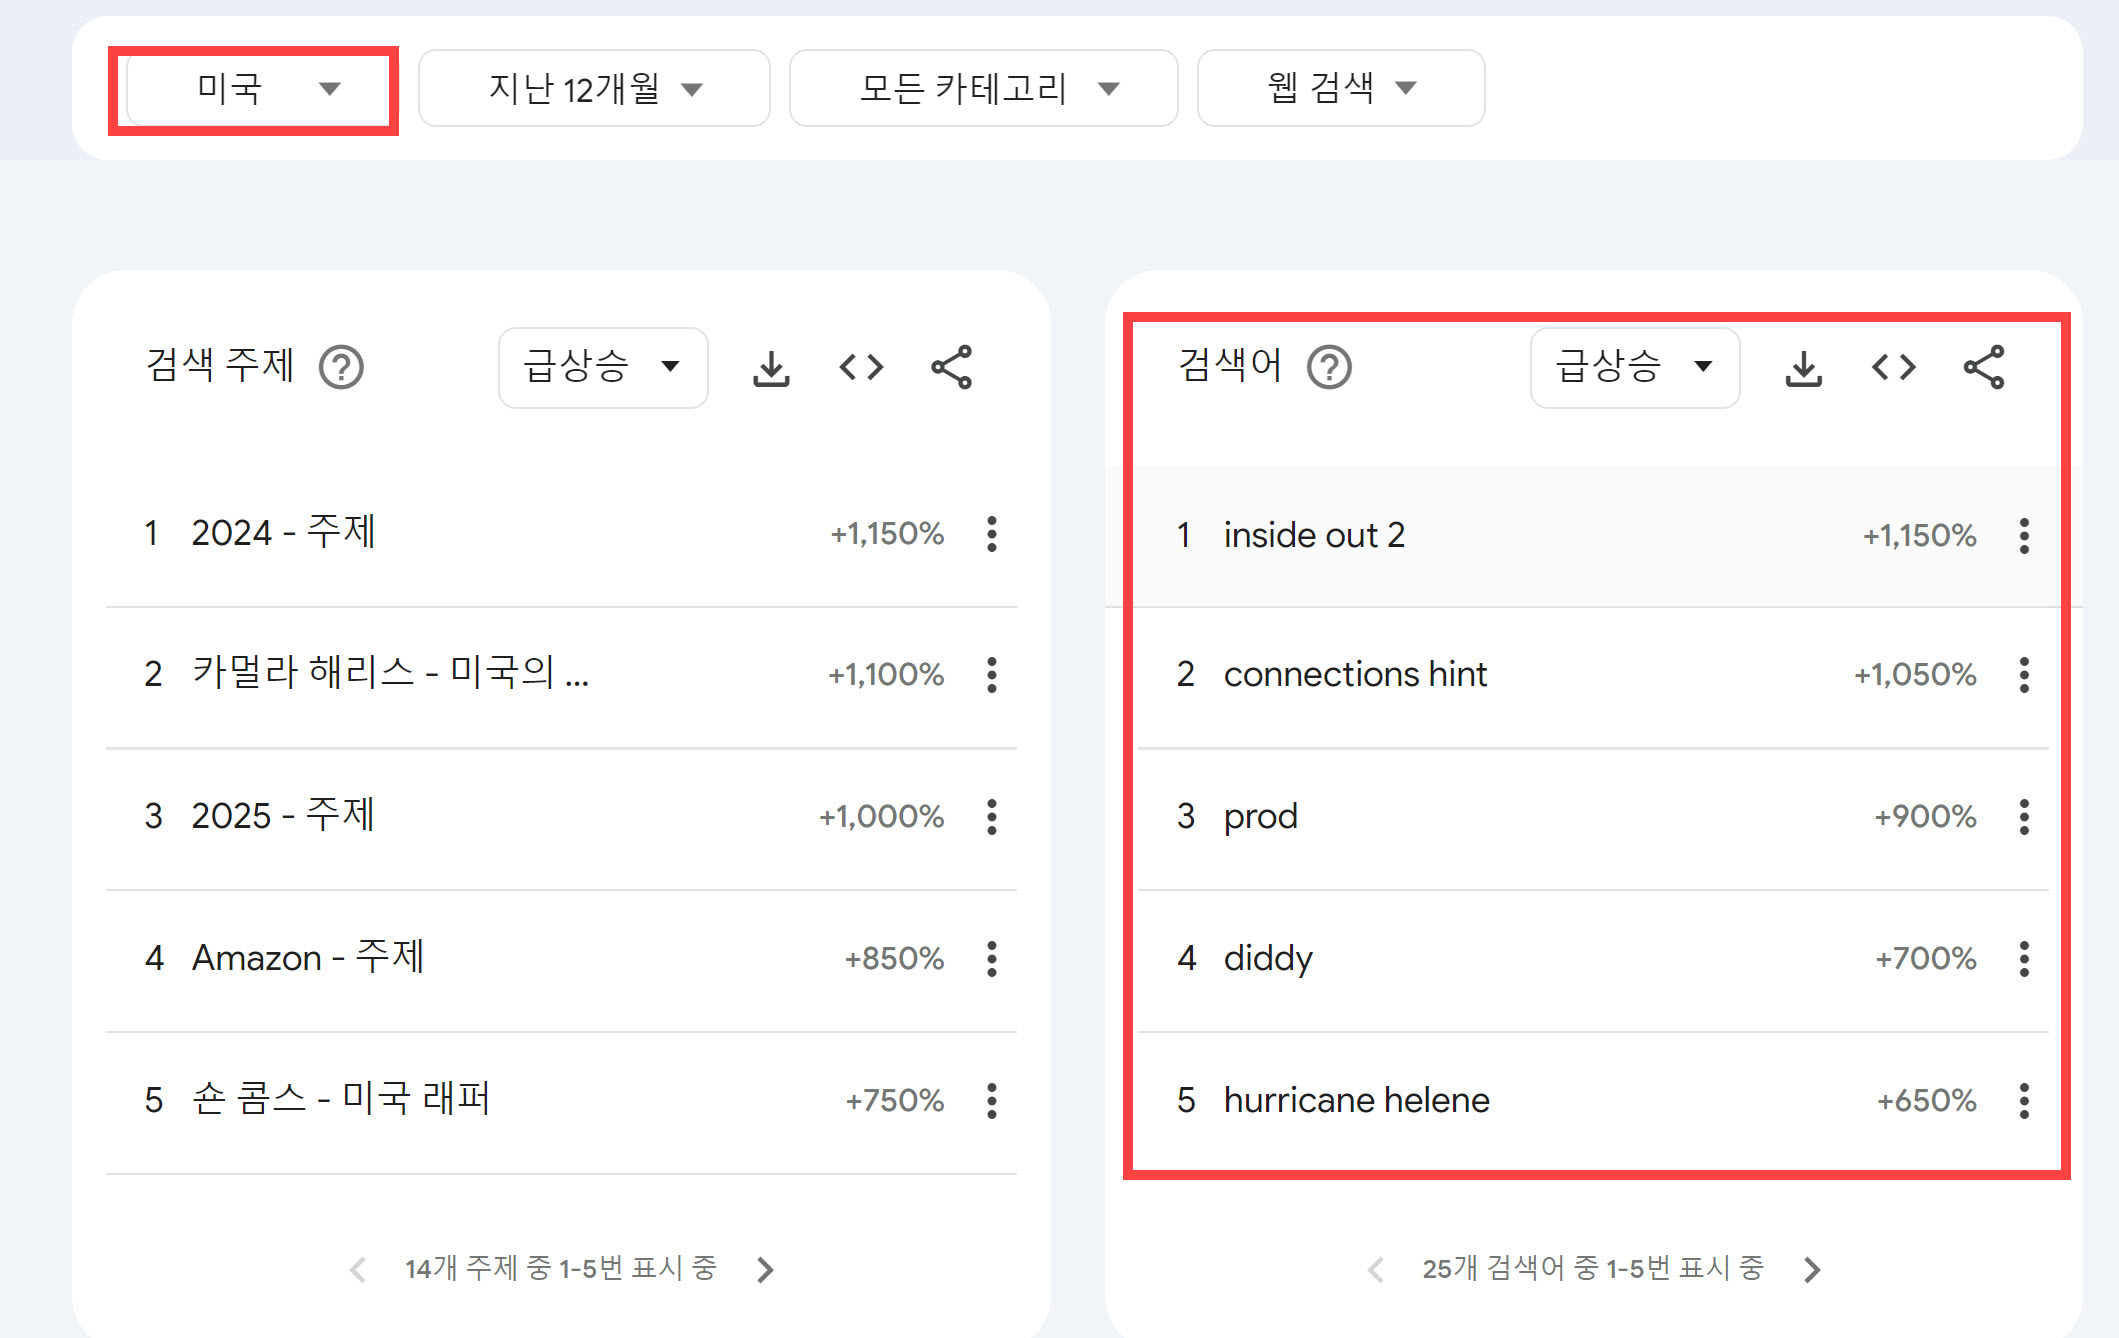Open more options for inside out 2
This screenshot has height=1338, width=2119.
click(2024, 536)
